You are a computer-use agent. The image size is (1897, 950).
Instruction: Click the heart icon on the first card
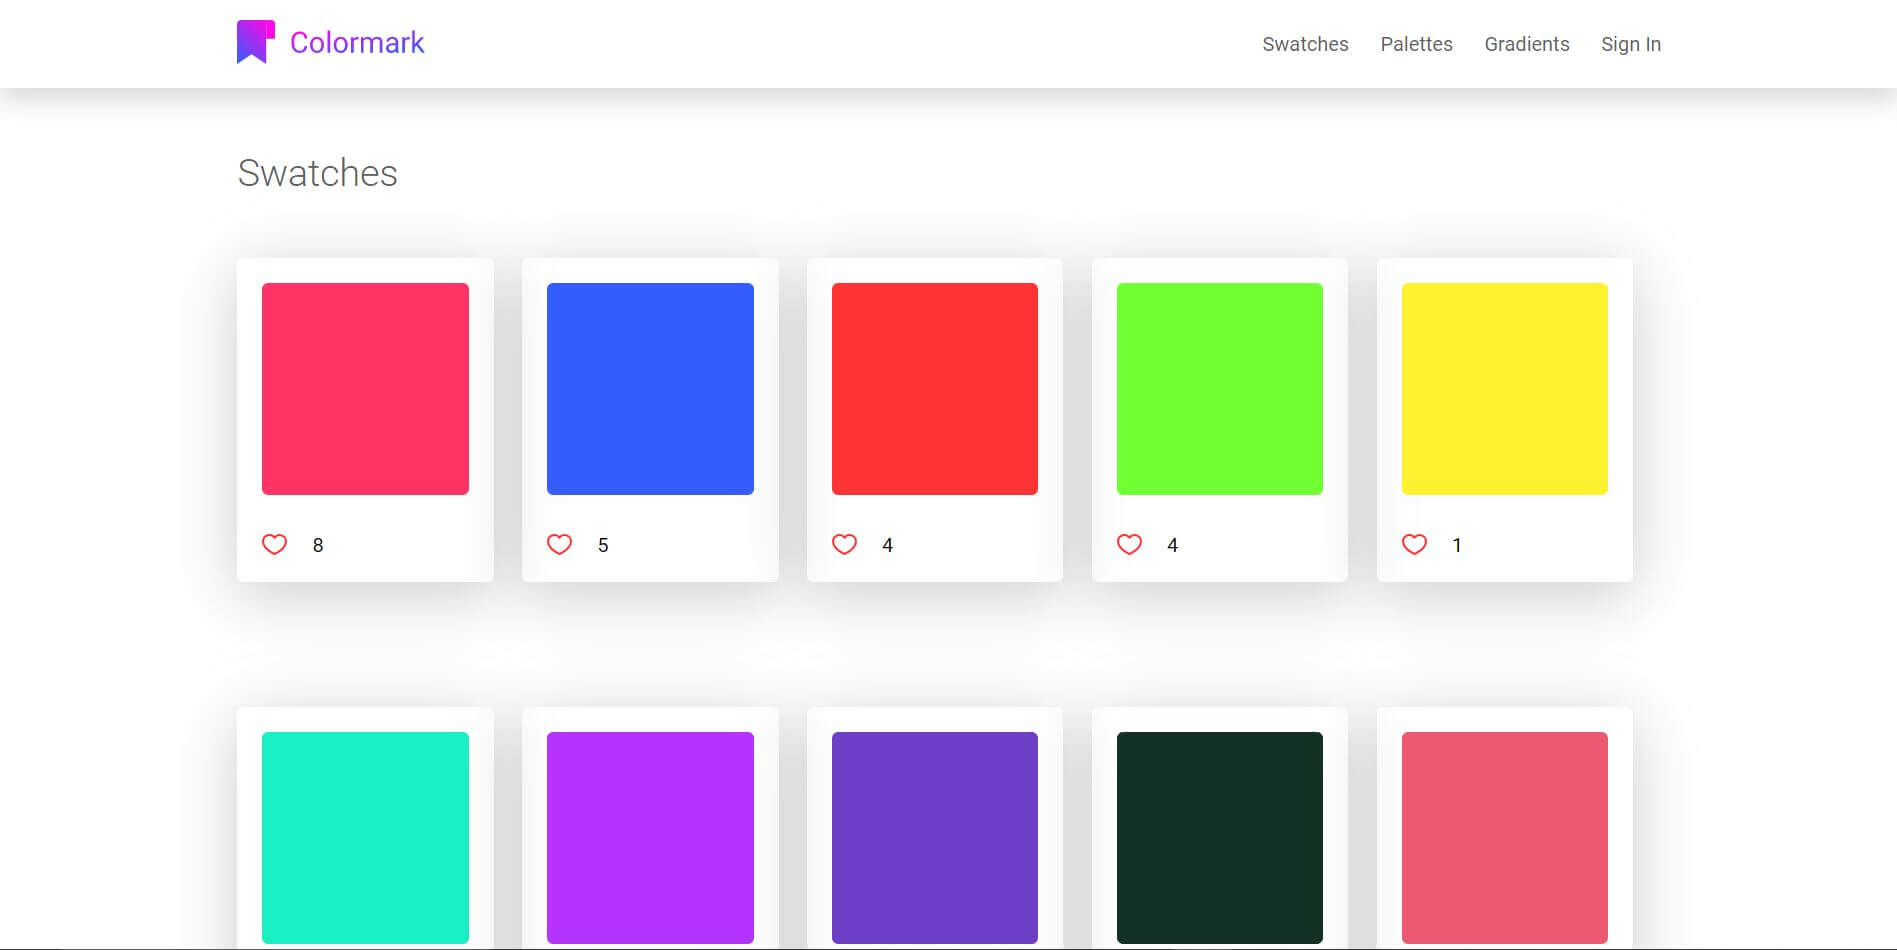(274, 544)
